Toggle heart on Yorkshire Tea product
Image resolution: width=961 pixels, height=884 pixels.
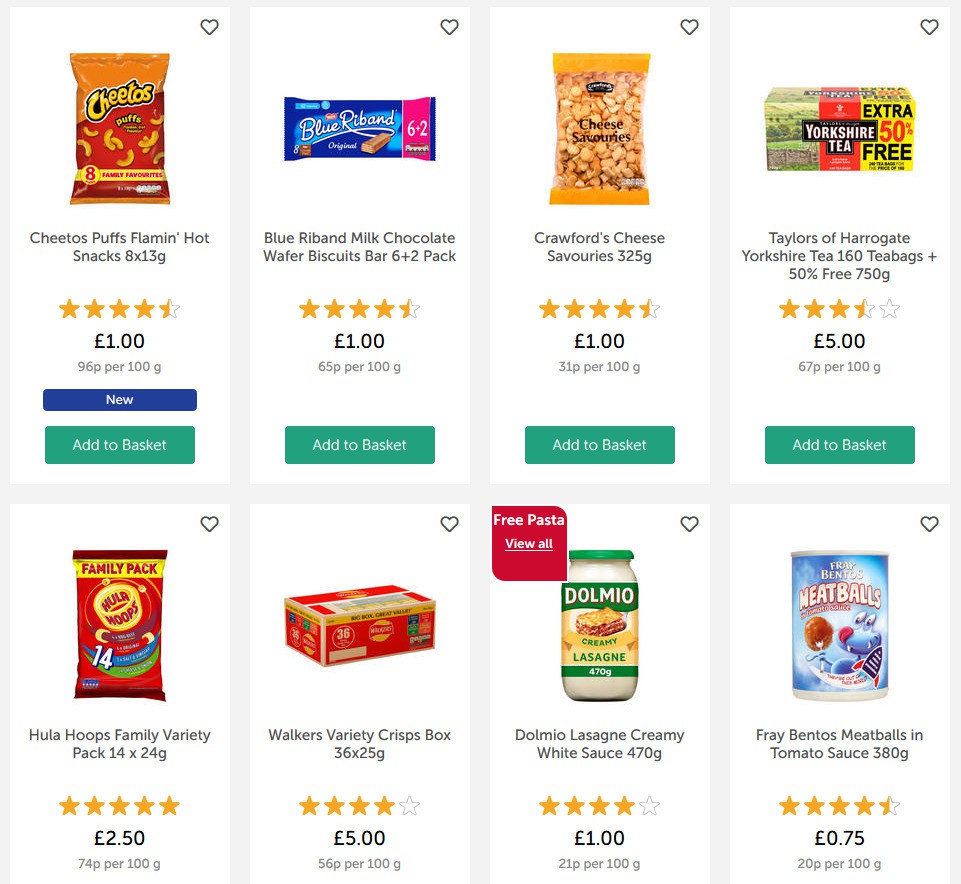[929, 27]
